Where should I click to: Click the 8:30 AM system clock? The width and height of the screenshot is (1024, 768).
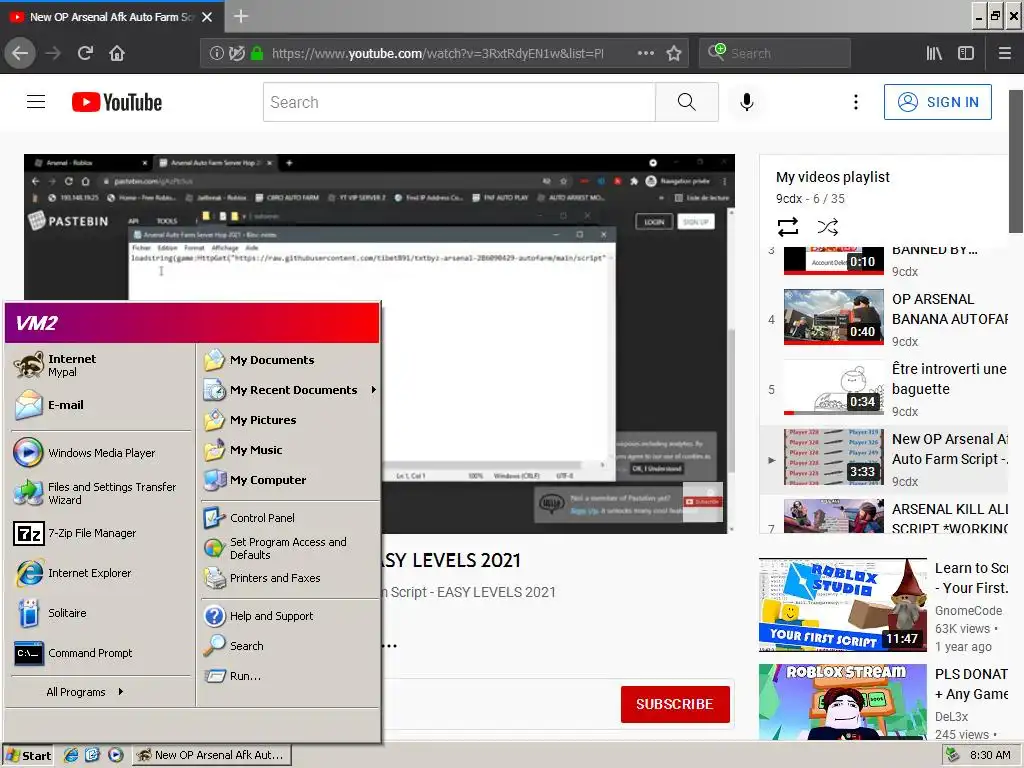(990, 755)
